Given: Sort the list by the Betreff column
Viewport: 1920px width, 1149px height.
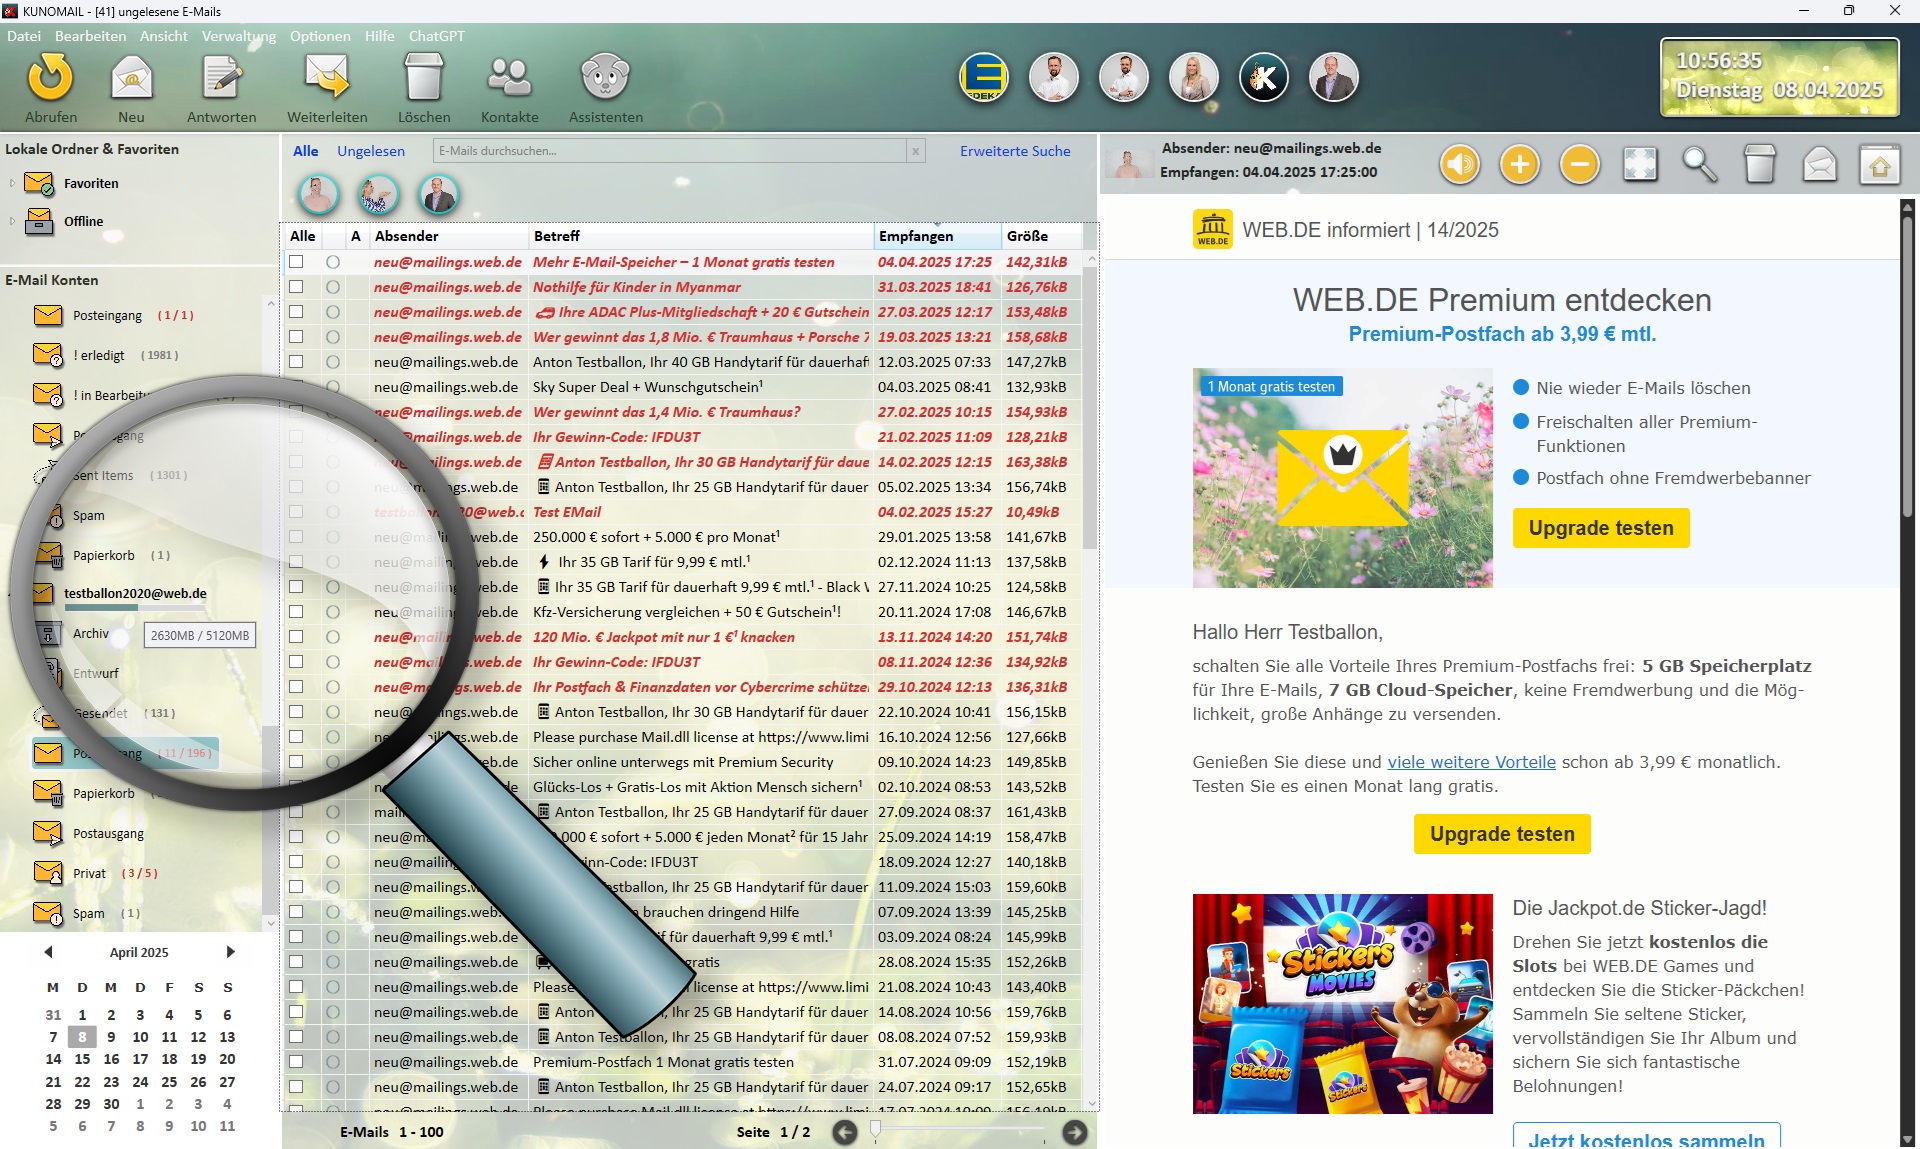Looking at the screenshot, I should pyautogui.click(x=700, y=236).
